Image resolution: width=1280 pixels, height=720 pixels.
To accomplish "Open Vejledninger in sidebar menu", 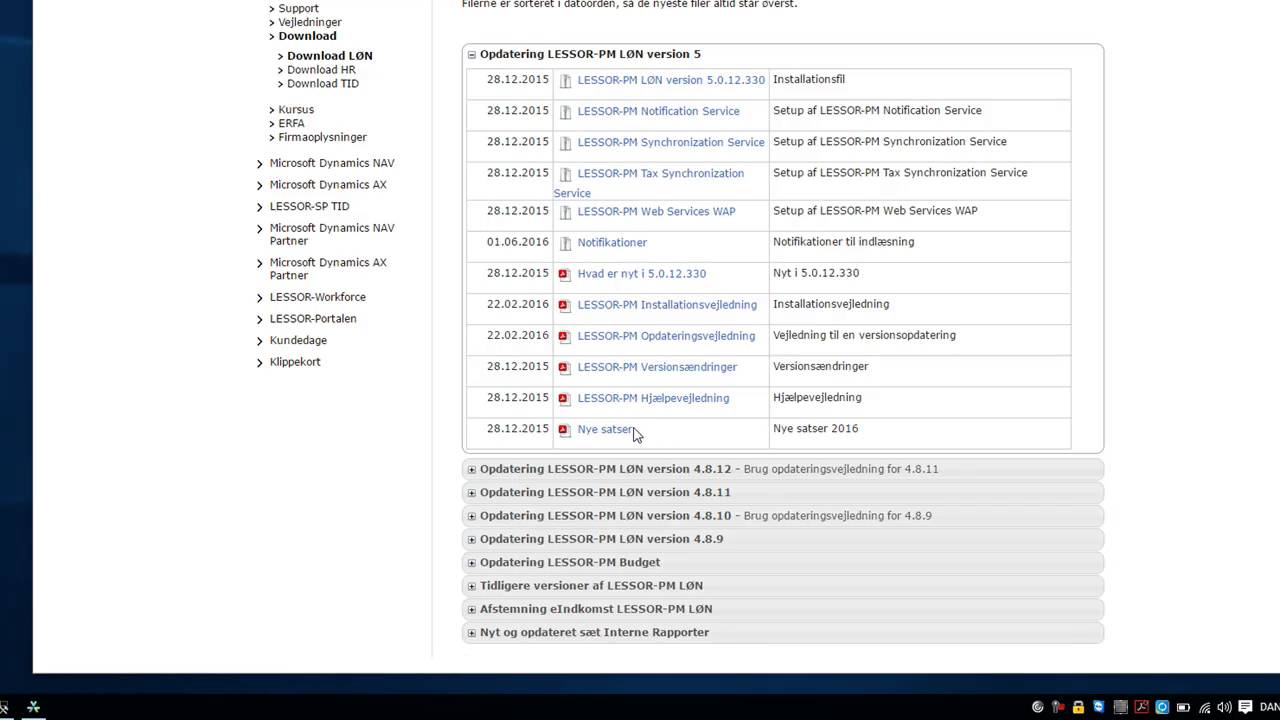I will pos(310,22).
